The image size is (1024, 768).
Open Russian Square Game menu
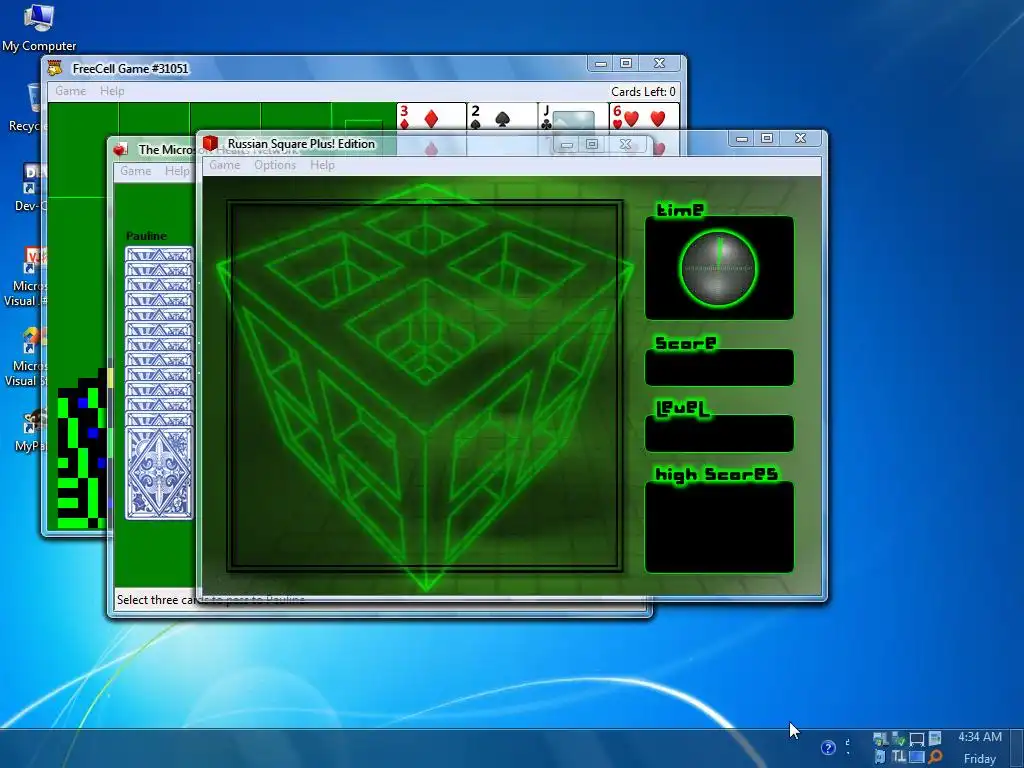tap(225, 165)
